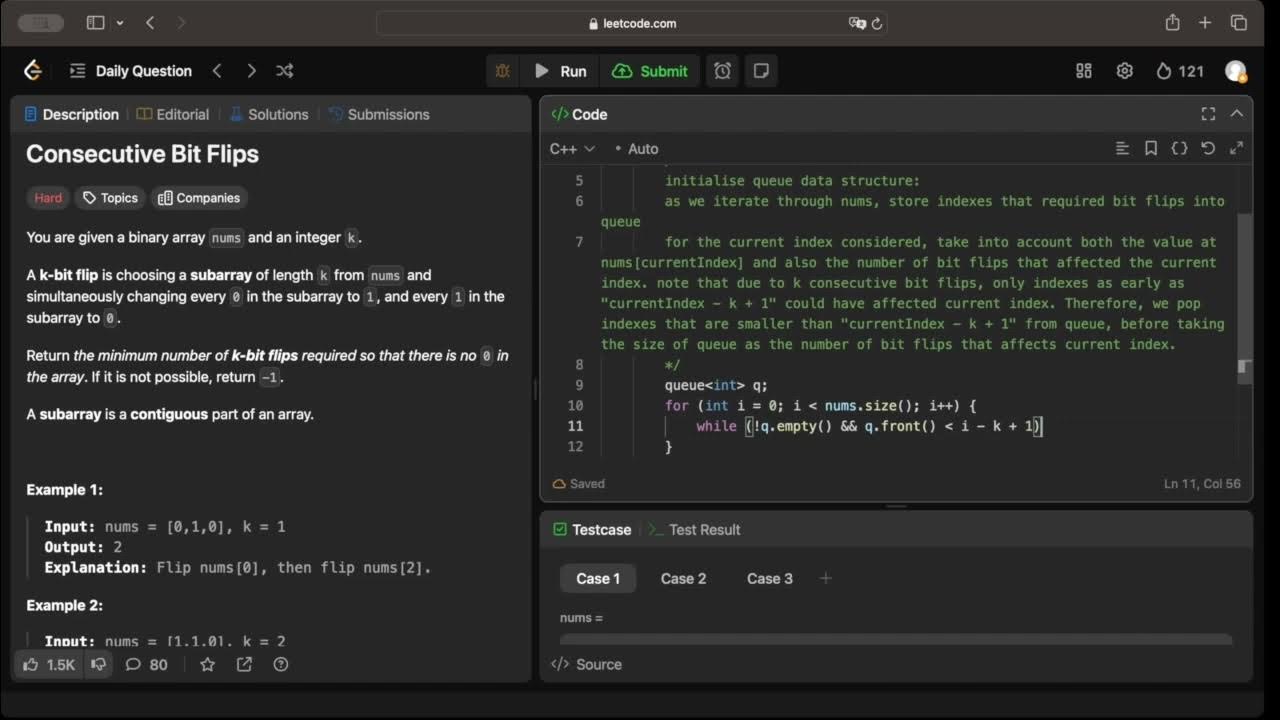Shuffle to a random problem
Image resolution: width=1280 pixels, height=720 pixels.
[x=285, y=71]
